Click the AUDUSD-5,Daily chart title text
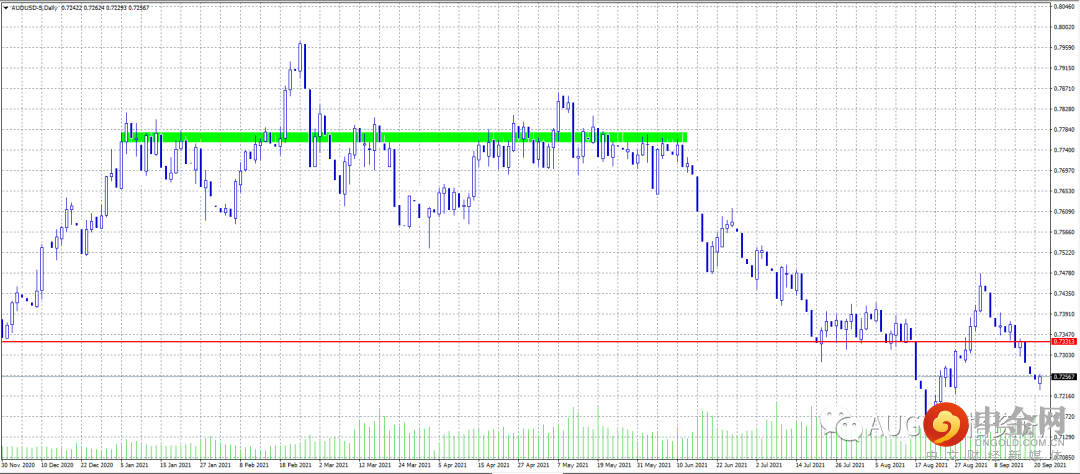1080x474 pixels. coord(34,7)
